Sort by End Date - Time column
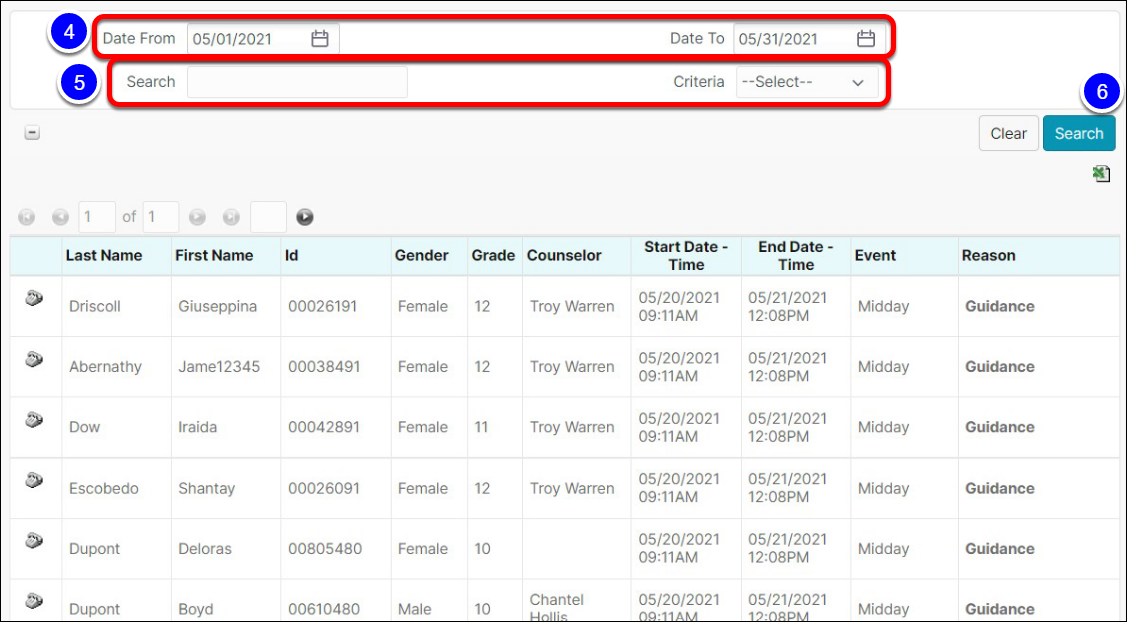Viewport: 1127px width, 622px height. (x=796, y=255)
